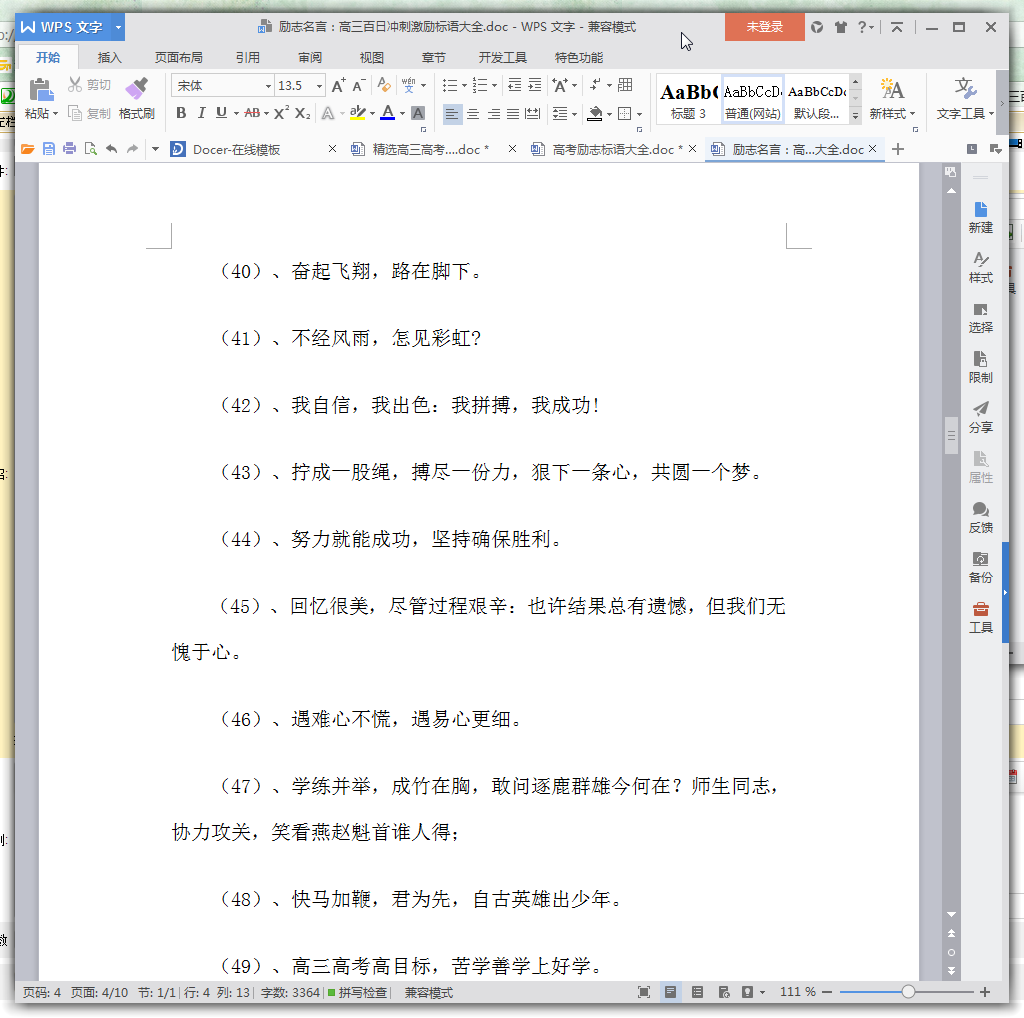The height and width of the screenshot is (1018, 1024).
Task: Toggle italic formatting
Action: (x=201, y=113)
